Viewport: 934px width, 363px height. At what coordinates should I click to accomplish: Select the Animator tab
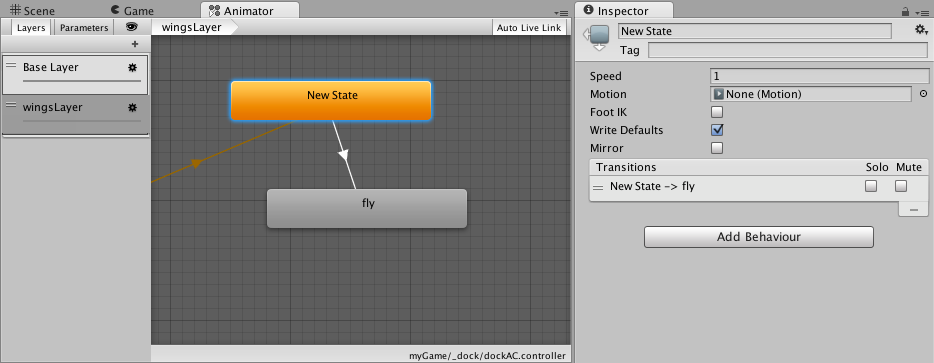pyautogui.click(x=250, y=11)
